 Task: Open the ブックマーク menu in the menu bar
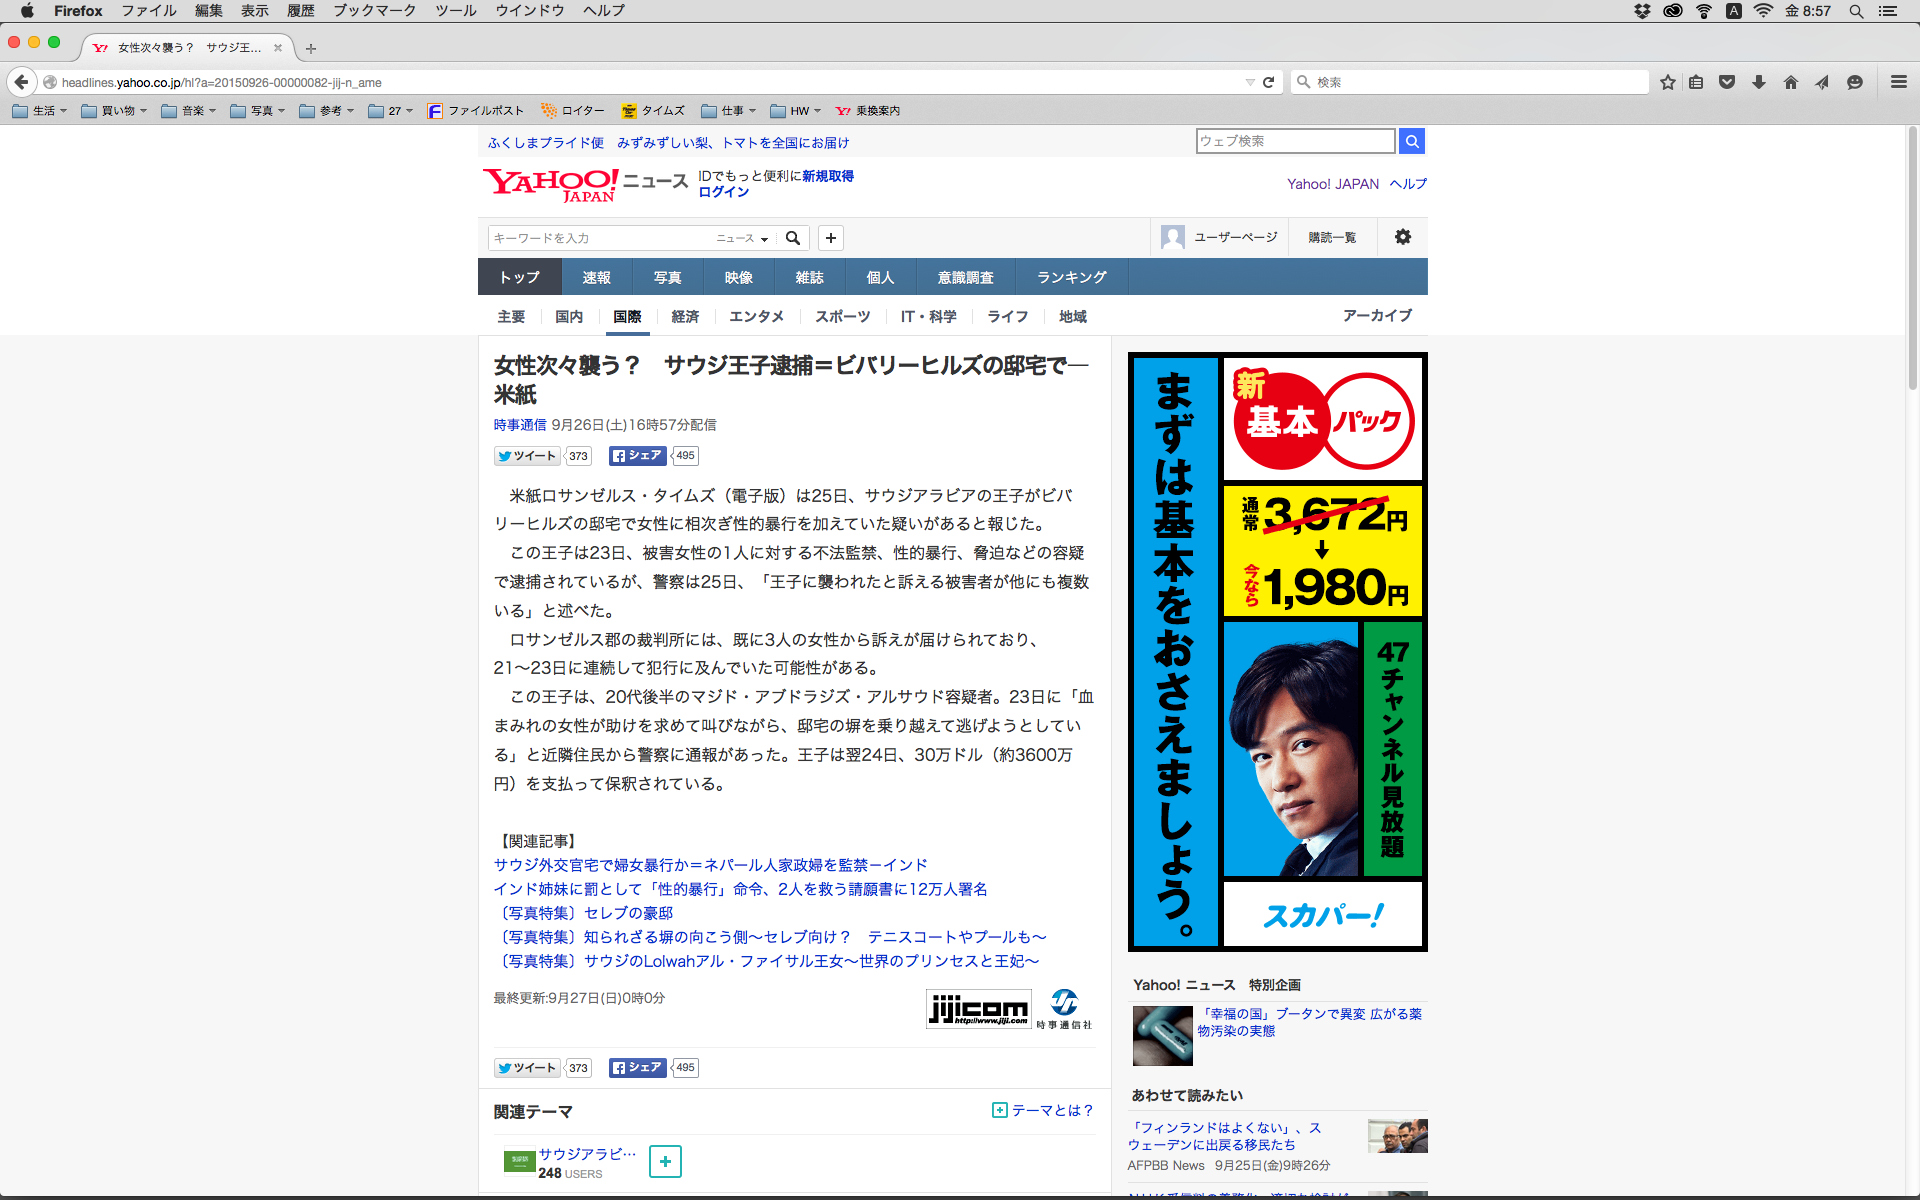coord(374,11)
